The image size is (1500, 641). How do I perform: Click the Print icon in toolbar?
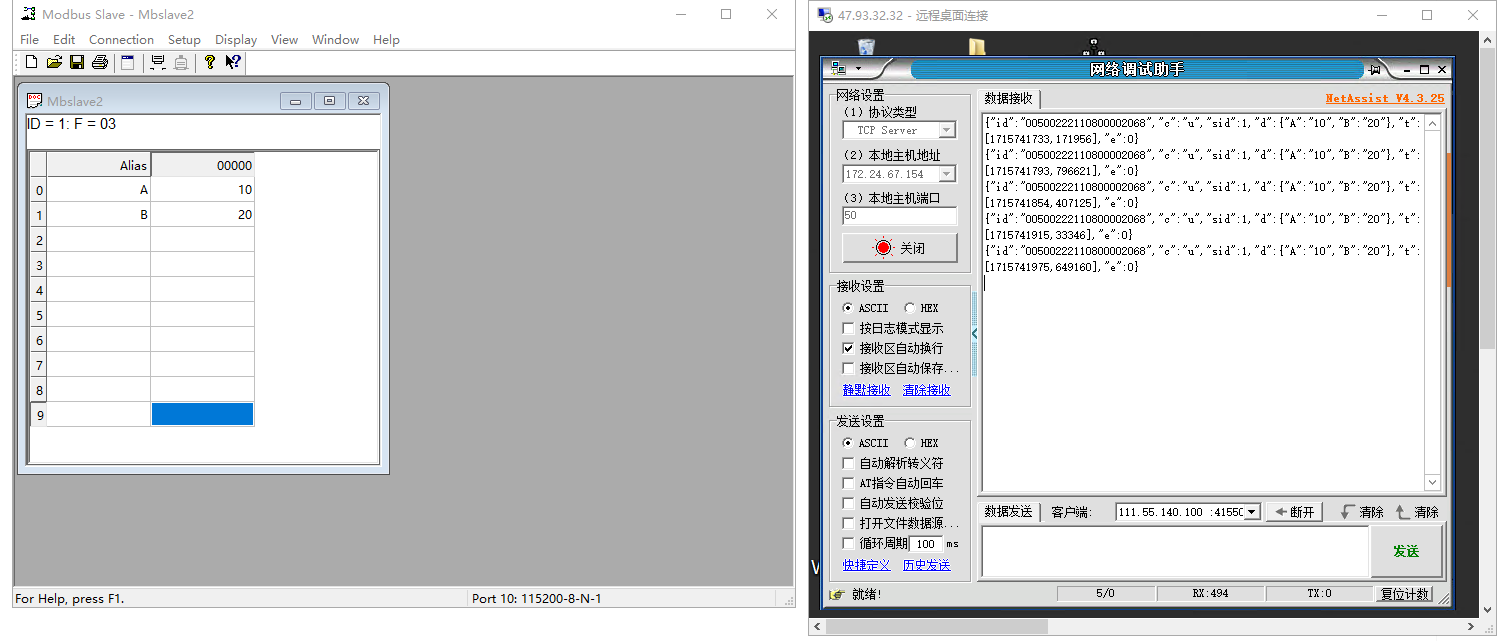coord(100,62)
